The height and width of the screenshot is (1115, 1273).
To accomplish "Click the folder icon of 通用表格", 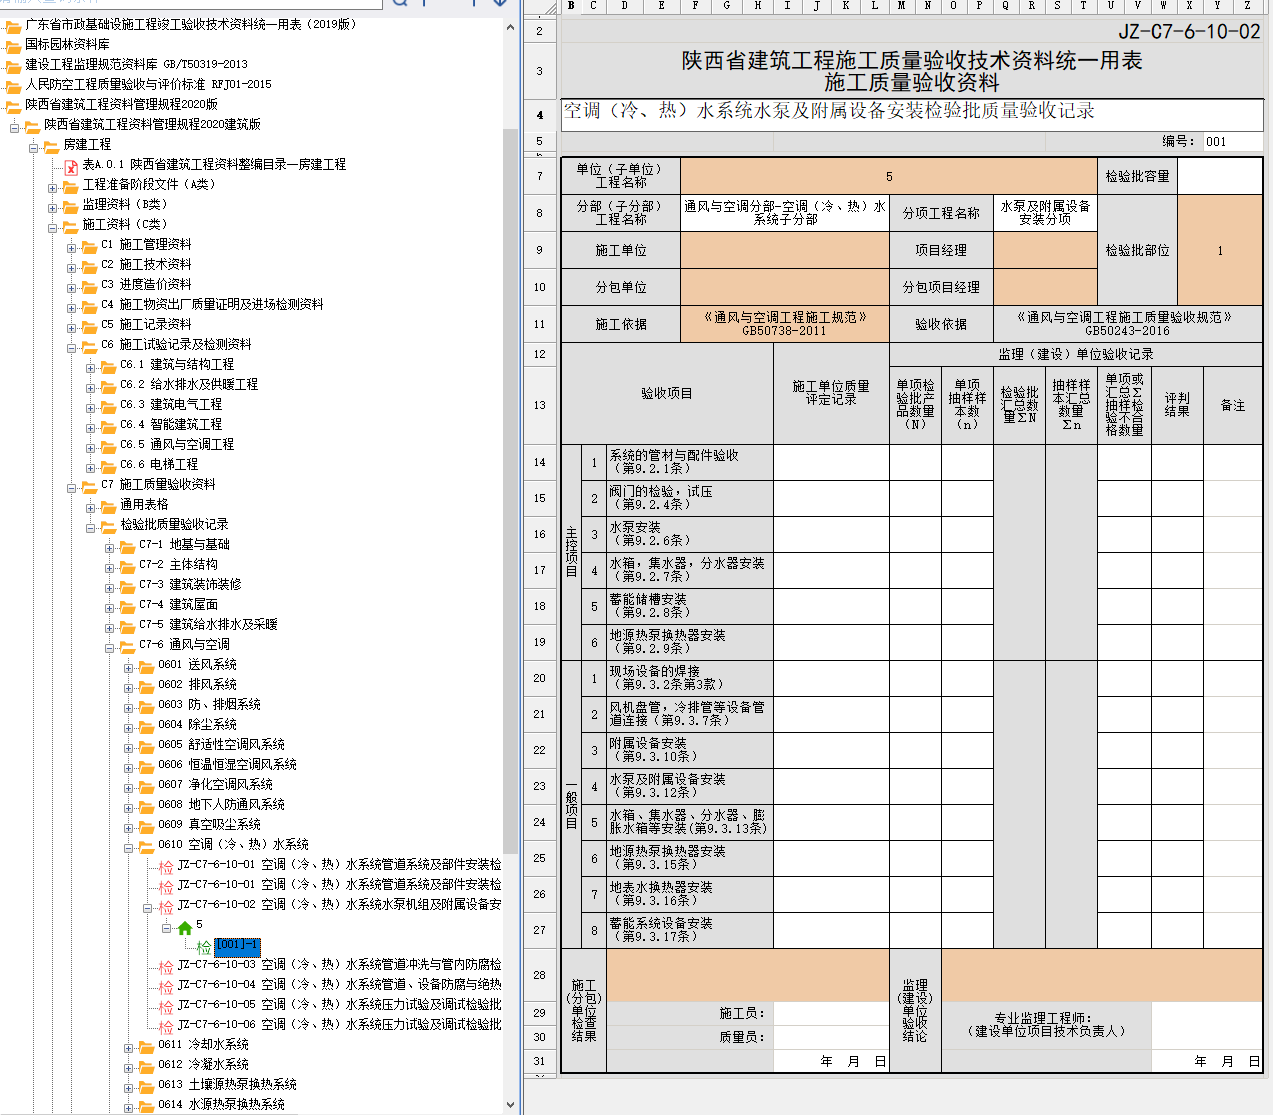I will pyautogui.click(x=108, y=506).
